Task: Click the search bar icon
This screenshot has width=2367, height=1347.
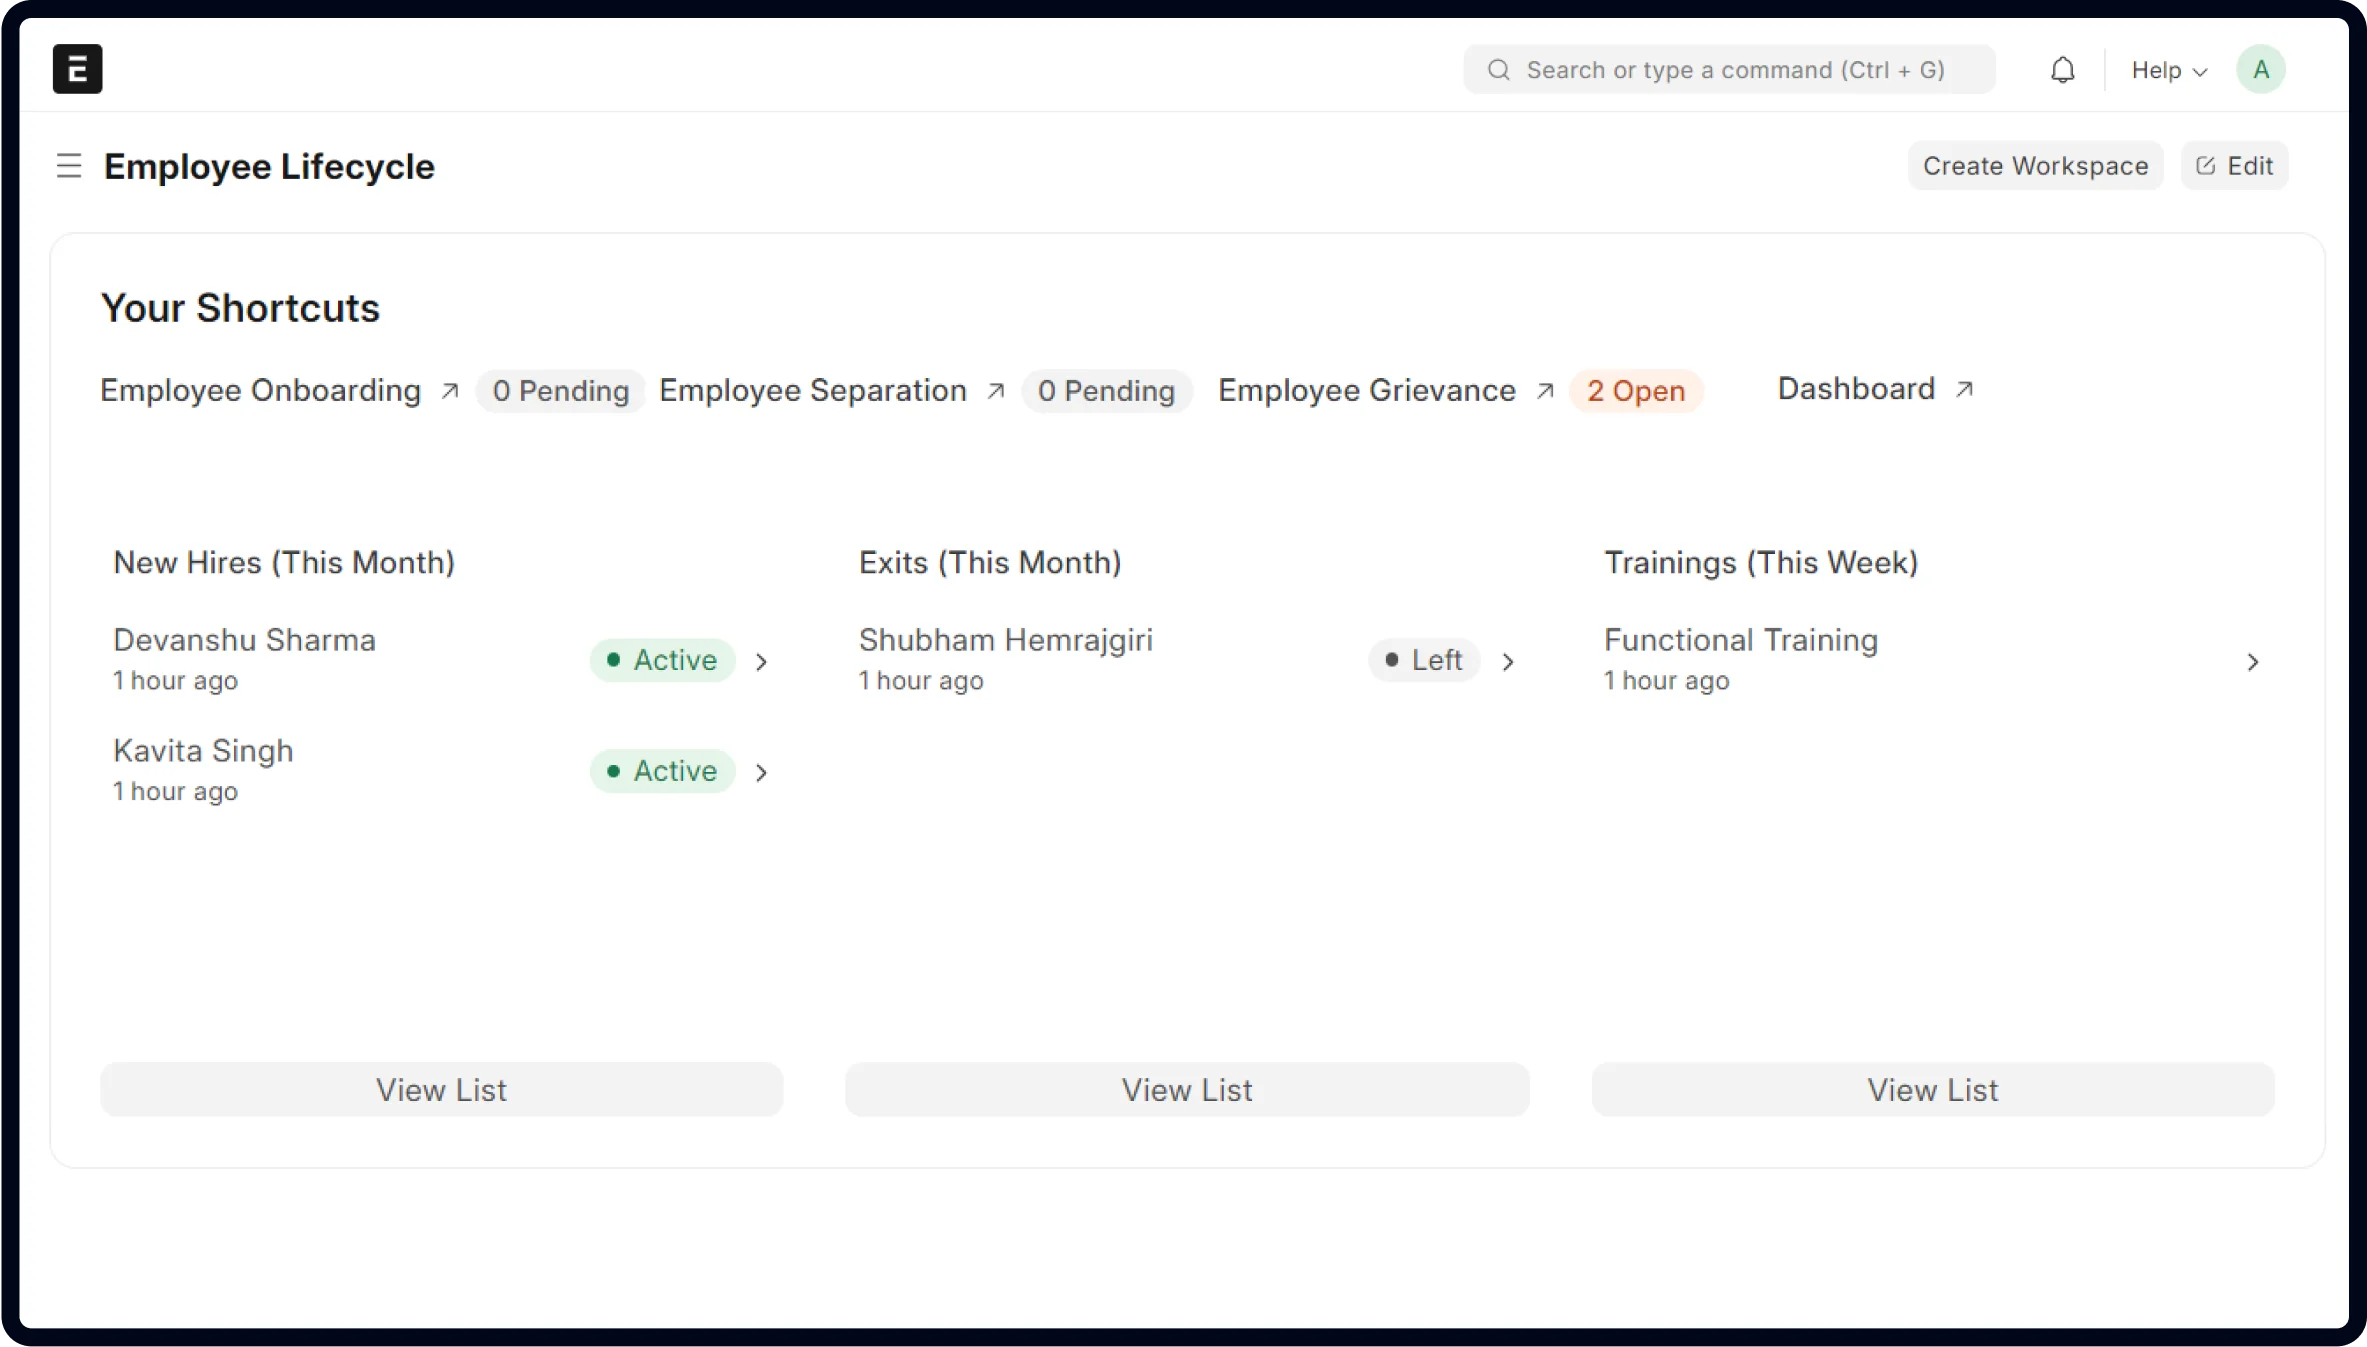Action: pos(1497,70)
